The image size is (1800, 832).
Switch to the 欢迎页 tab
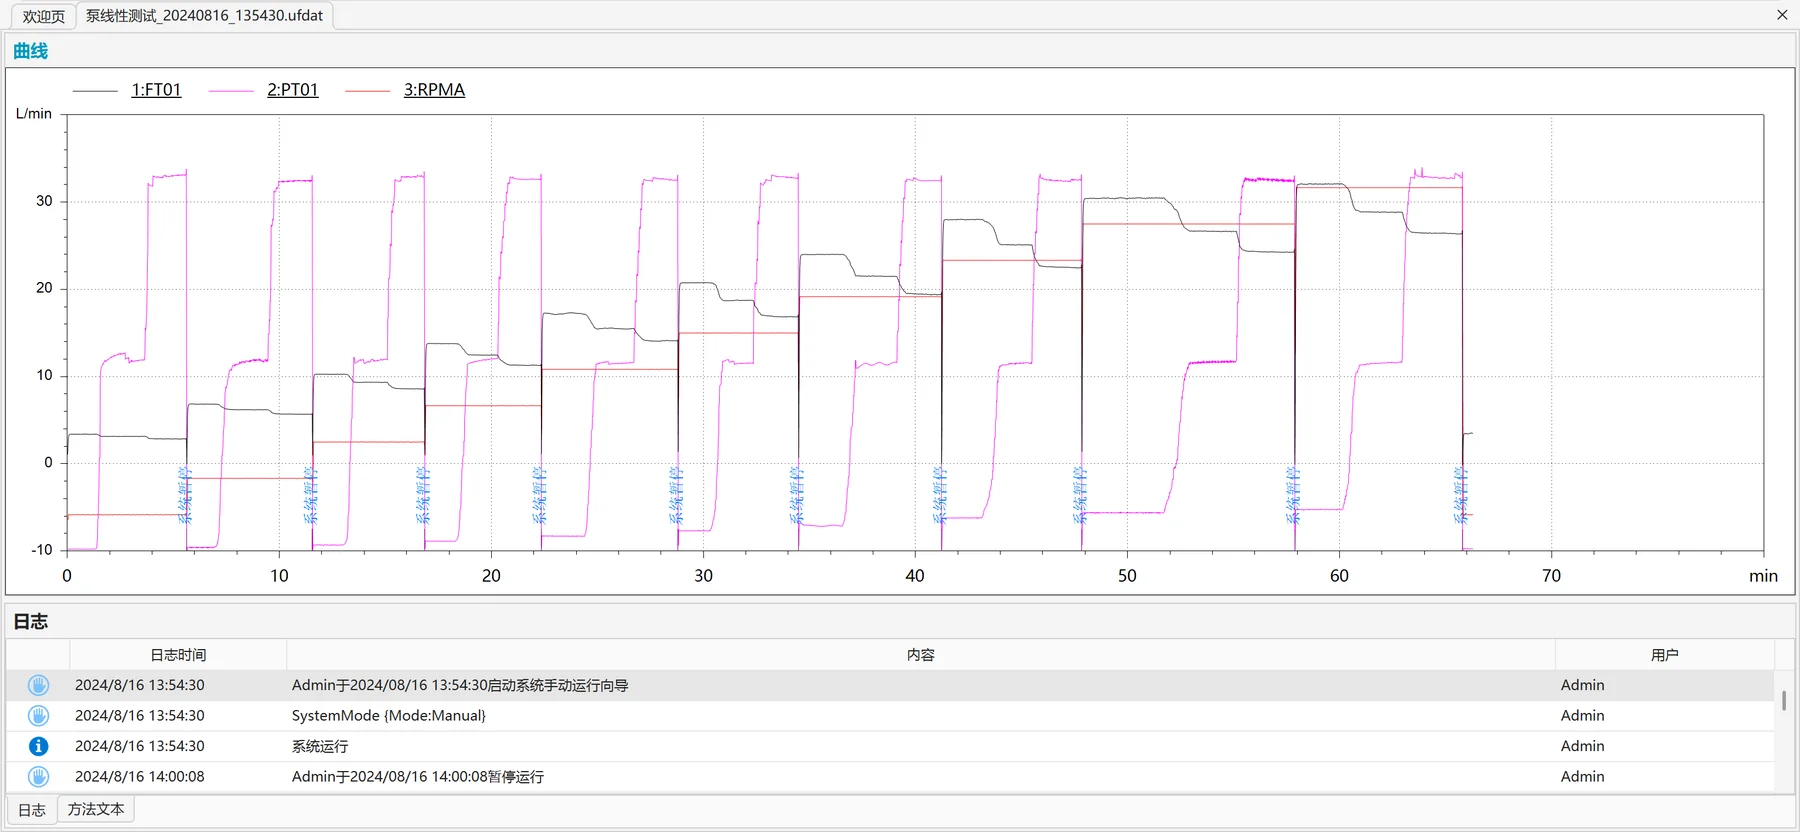coord(43,16)
